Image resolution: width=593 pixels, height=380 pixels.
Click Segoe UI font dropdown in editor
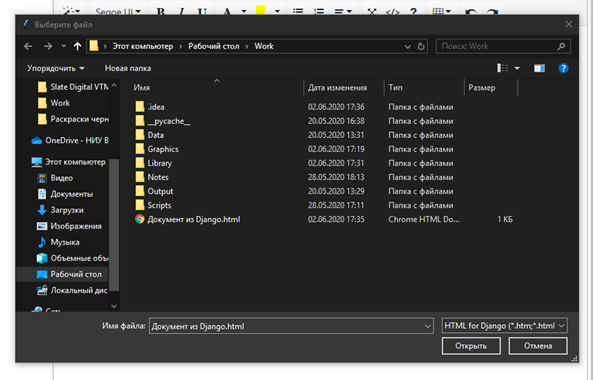point(118,11)
